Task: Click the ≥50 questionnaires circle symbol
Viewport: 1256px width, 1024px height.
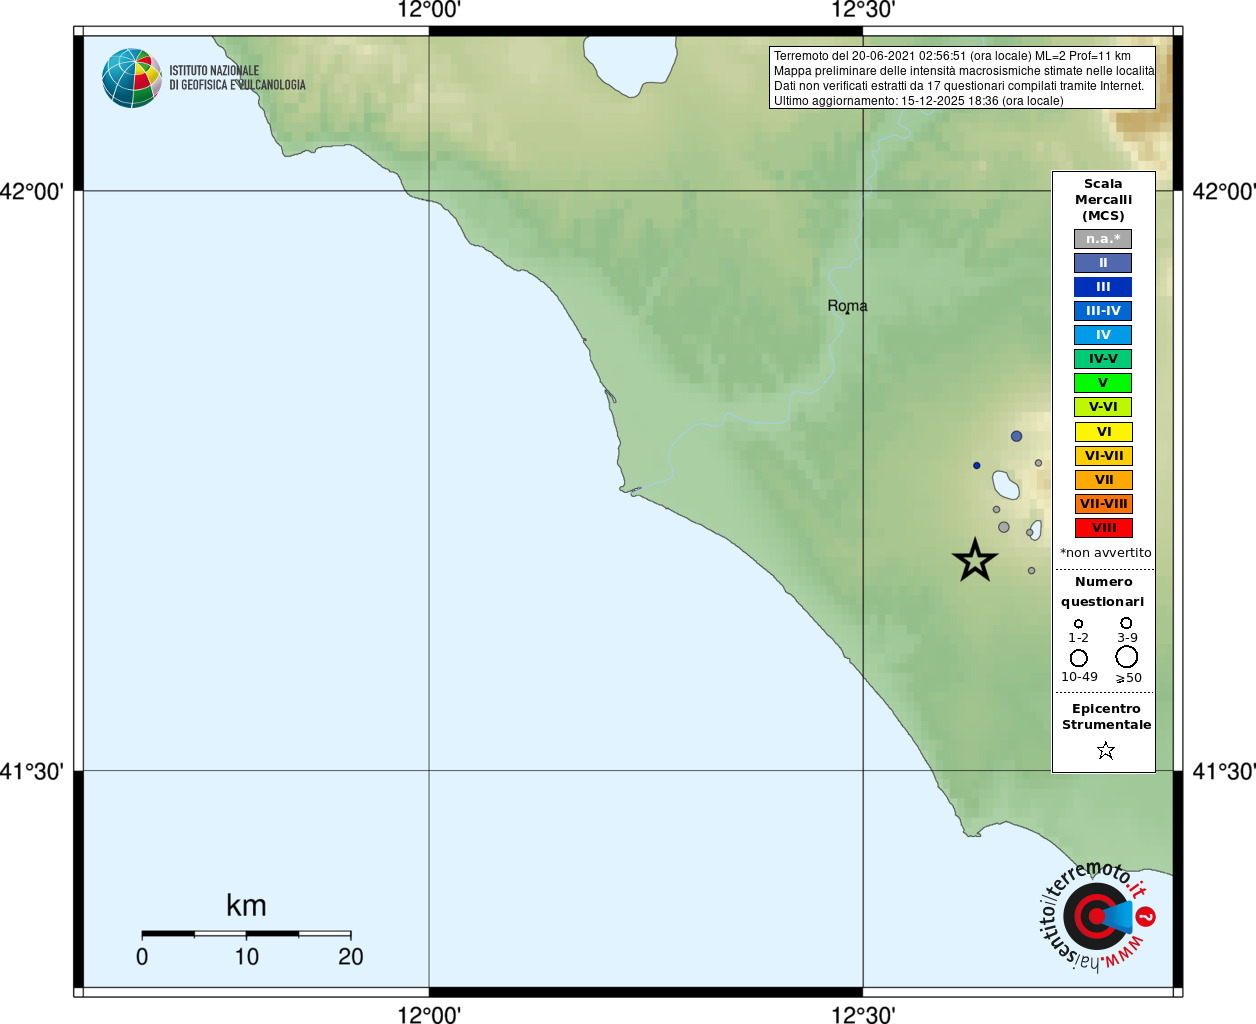Action: click(1127, 657)
